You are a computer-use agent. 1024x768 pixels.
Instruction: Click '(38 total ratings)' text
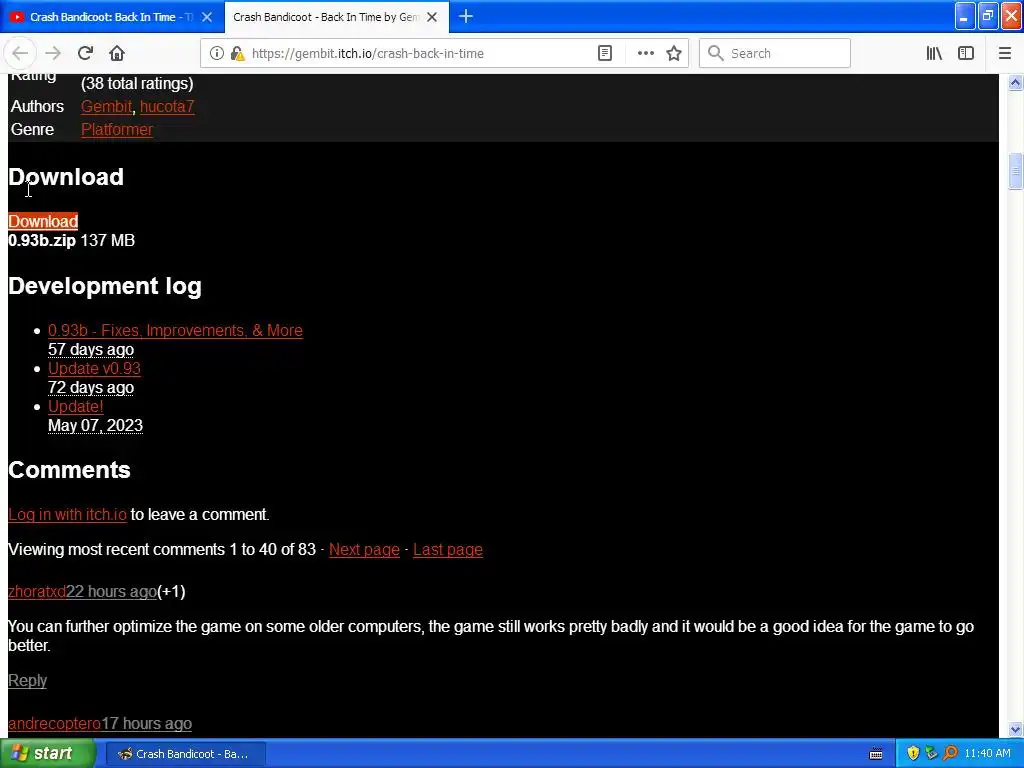[137, 84]
